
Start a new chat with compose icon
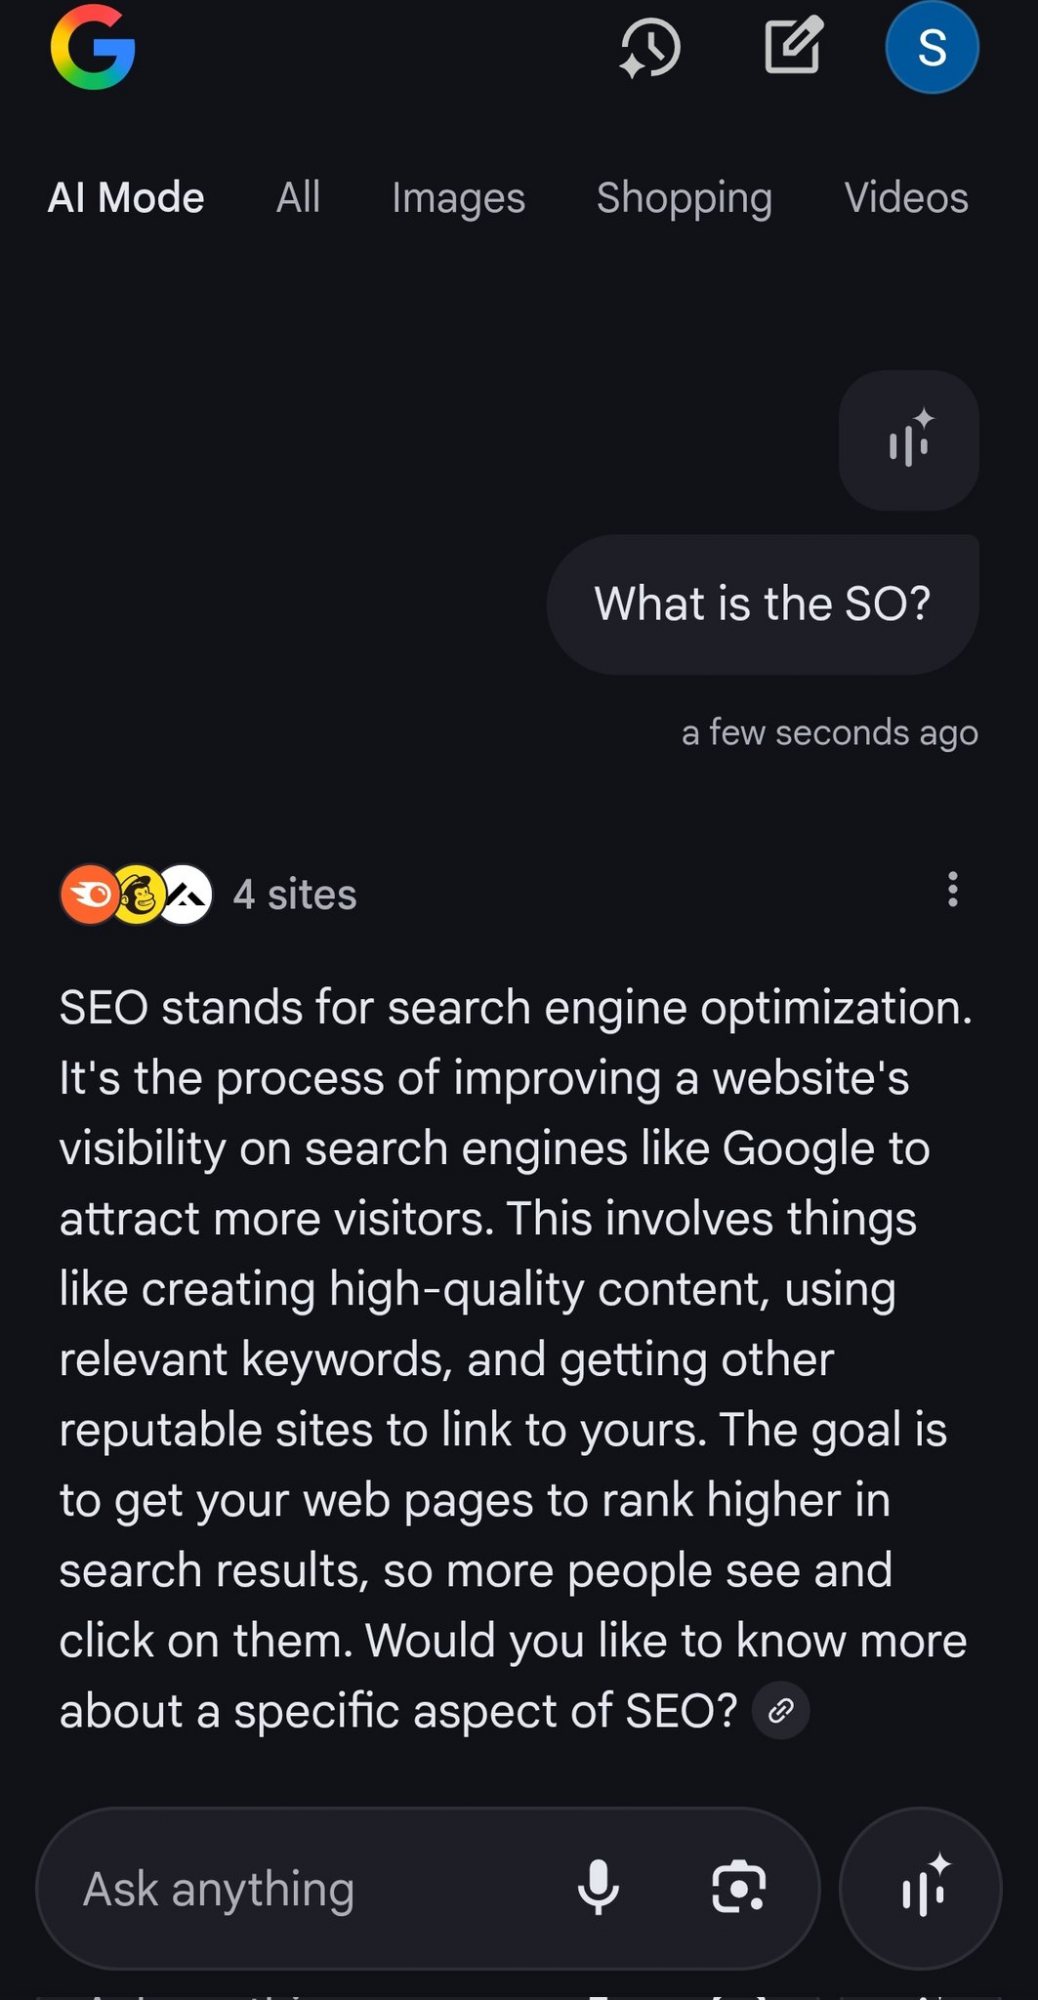coord(793,45)
